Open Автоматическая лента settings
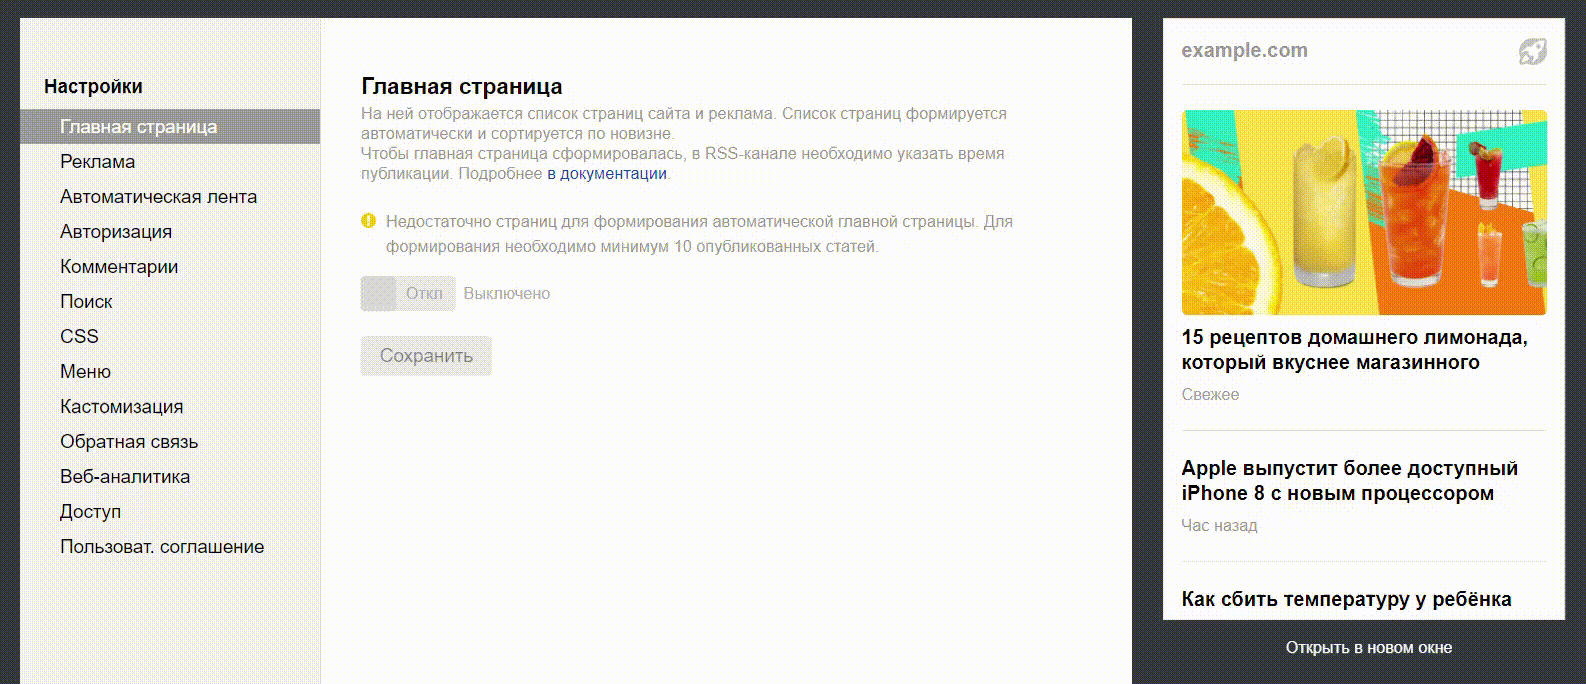The width and height of the screenshot is (1586, 684). 158,197
